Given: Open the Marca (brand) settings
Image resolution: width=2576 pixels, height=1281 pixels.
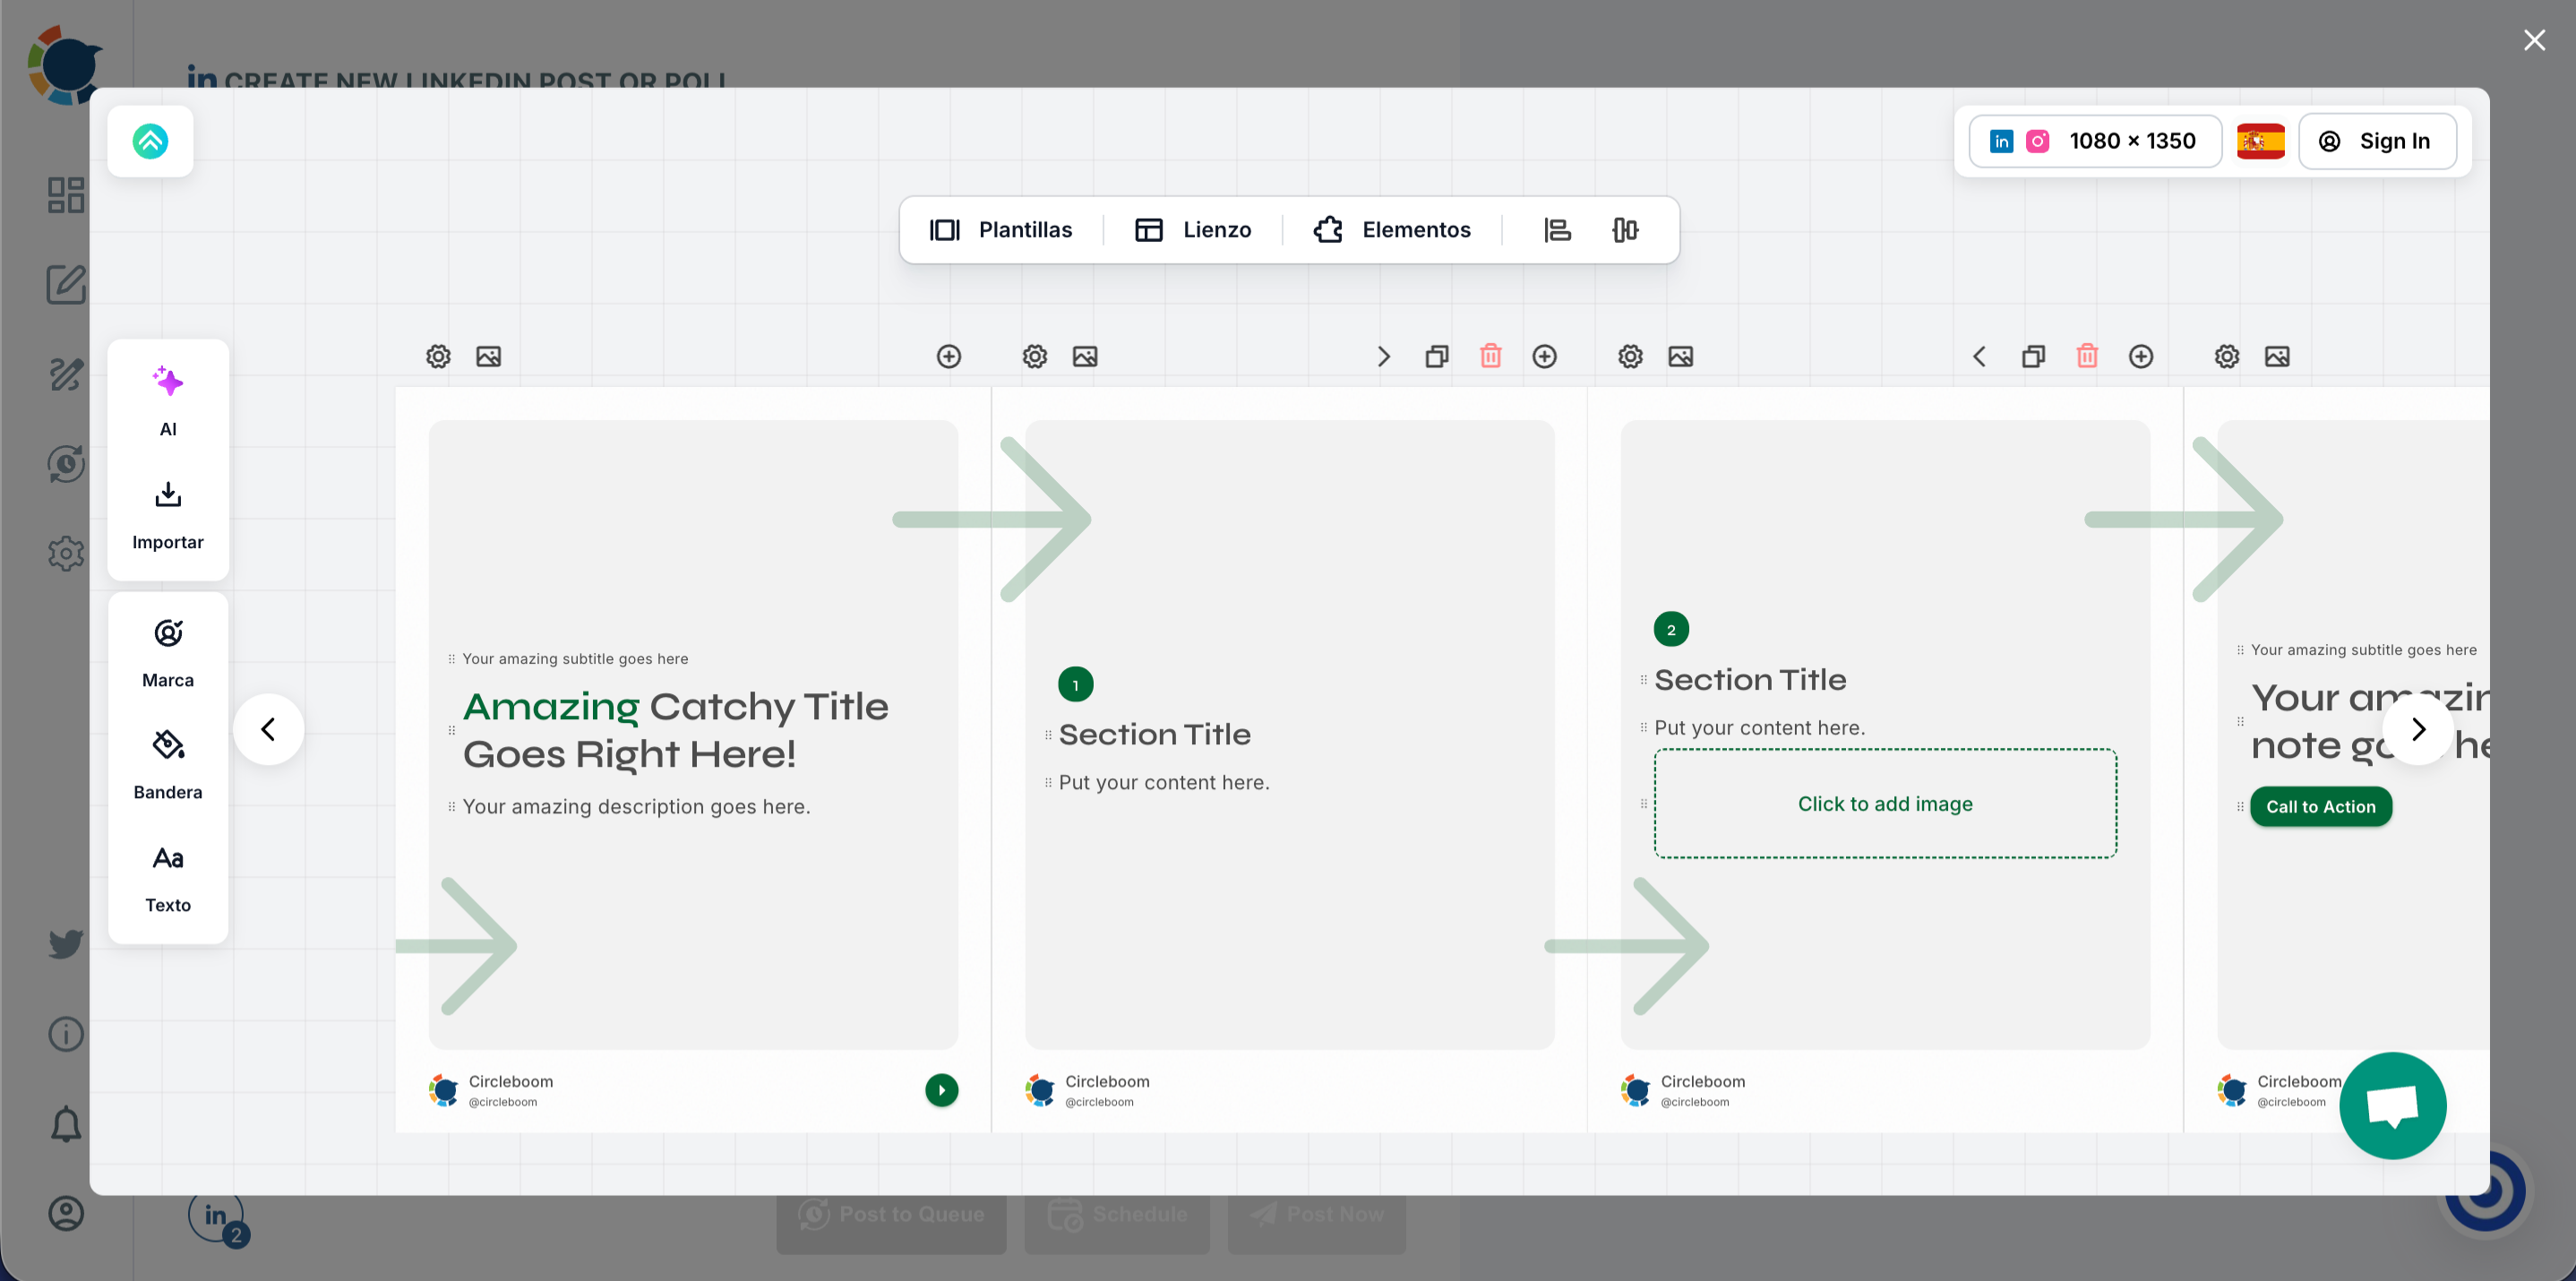Looking at the screenshot, I should 167,650.
